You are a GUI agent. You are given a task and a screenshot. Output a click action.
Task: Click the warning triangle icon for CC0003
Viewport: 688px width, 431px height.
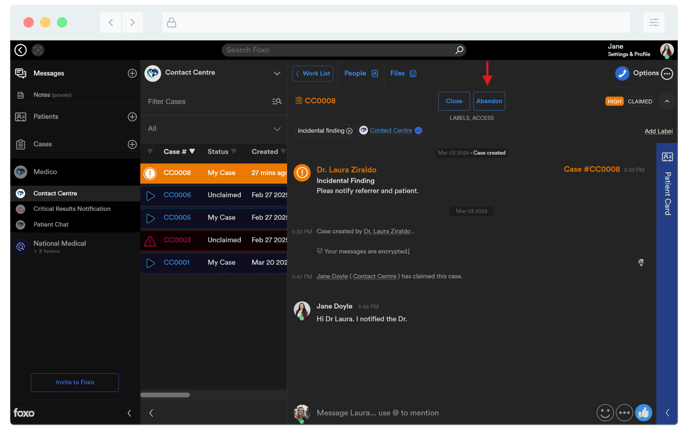[150, 241]
